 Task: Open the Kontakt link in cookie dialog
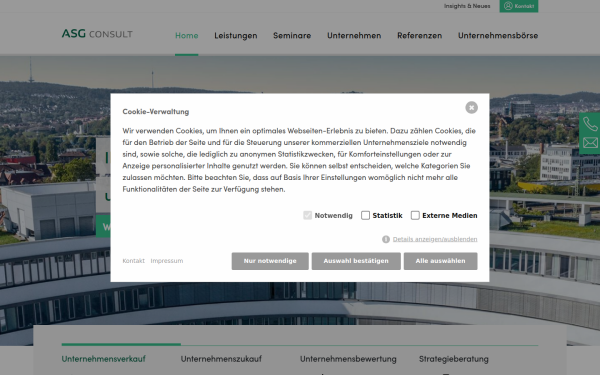click(134, 261)
